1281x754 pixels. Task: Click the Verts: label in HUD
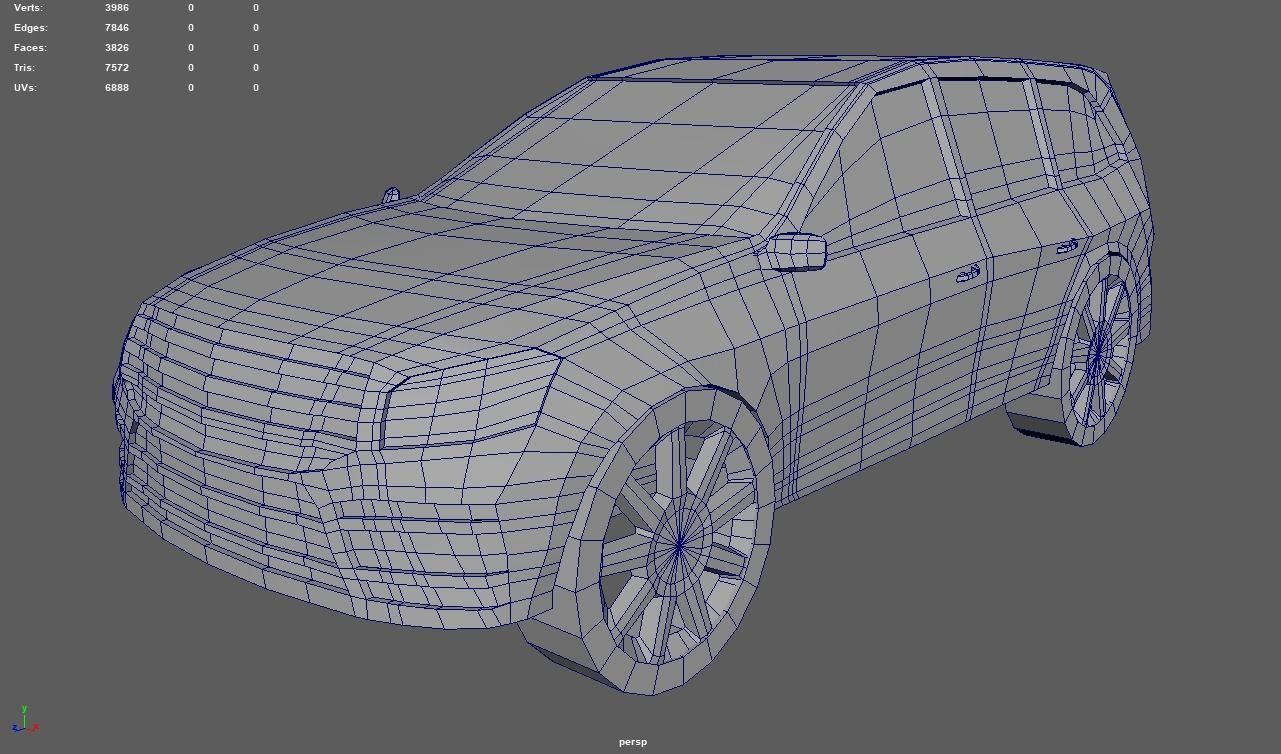[x=29, y=7]
